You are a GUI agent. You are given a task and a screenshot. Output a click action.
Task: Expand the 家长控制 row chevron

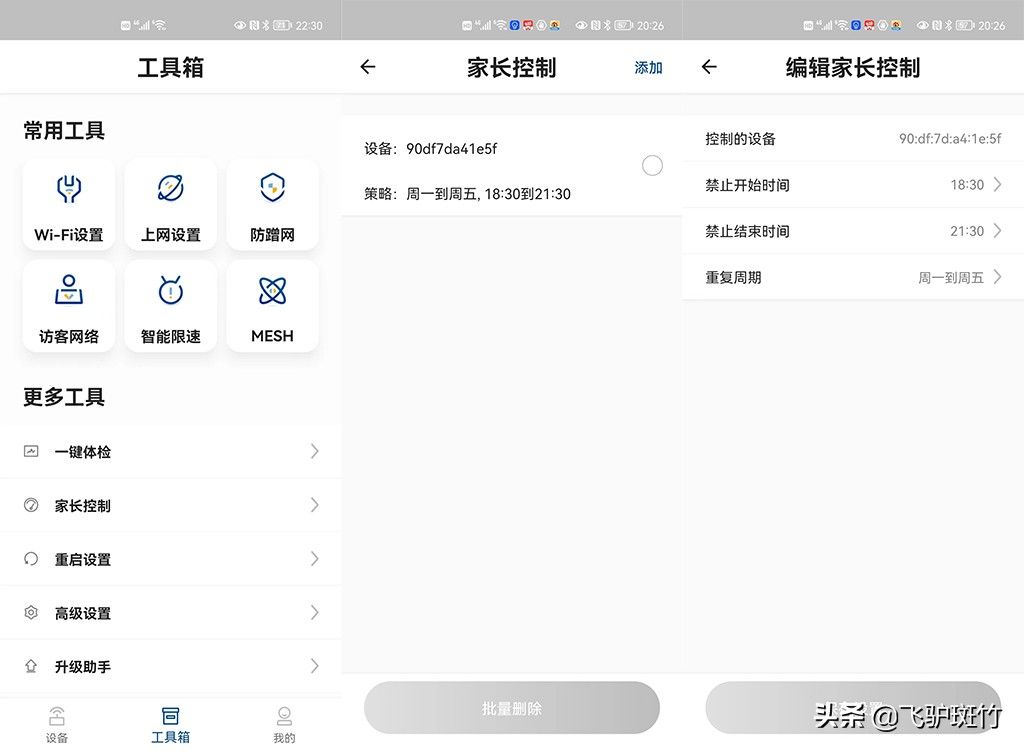click(315, 505)
